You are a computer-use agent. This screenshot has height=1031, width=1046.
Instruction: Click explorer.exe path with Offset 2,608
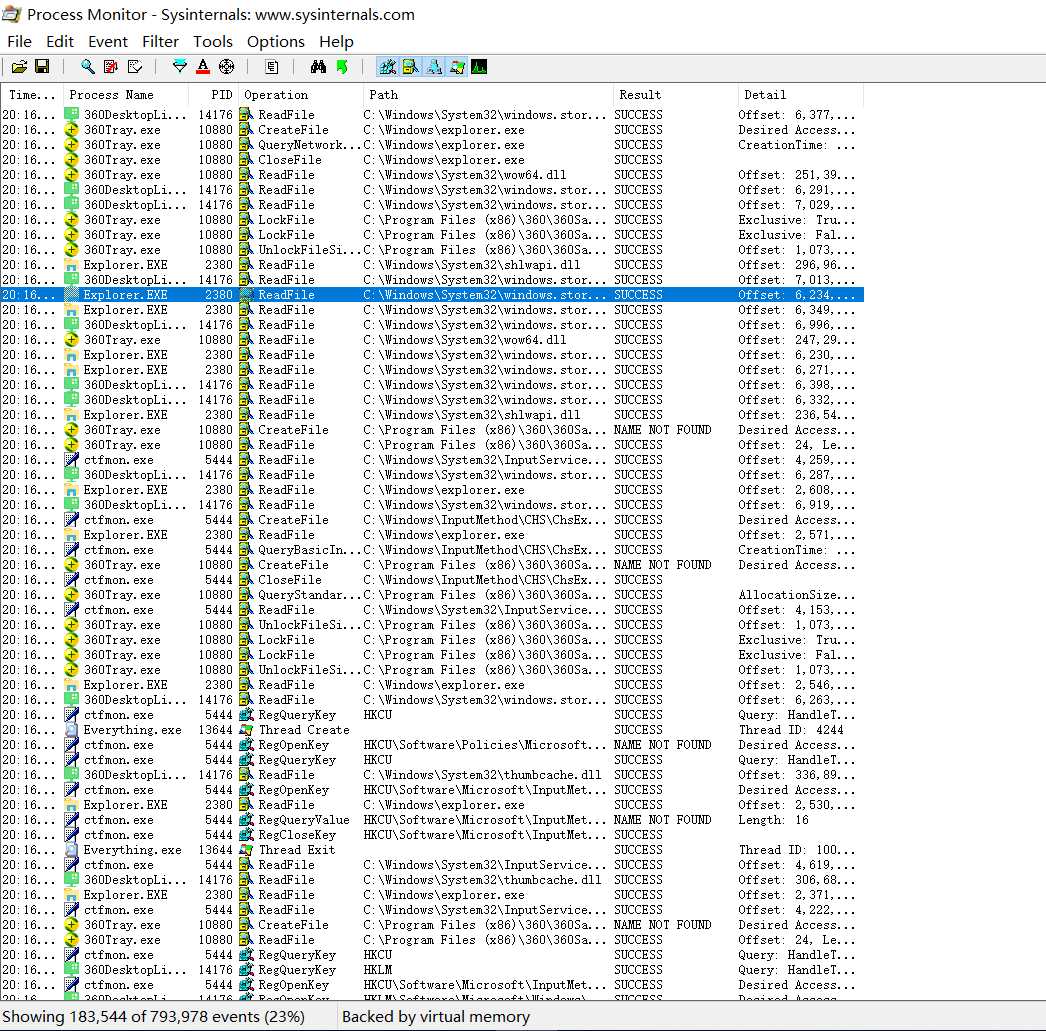(x=444, y=489)
